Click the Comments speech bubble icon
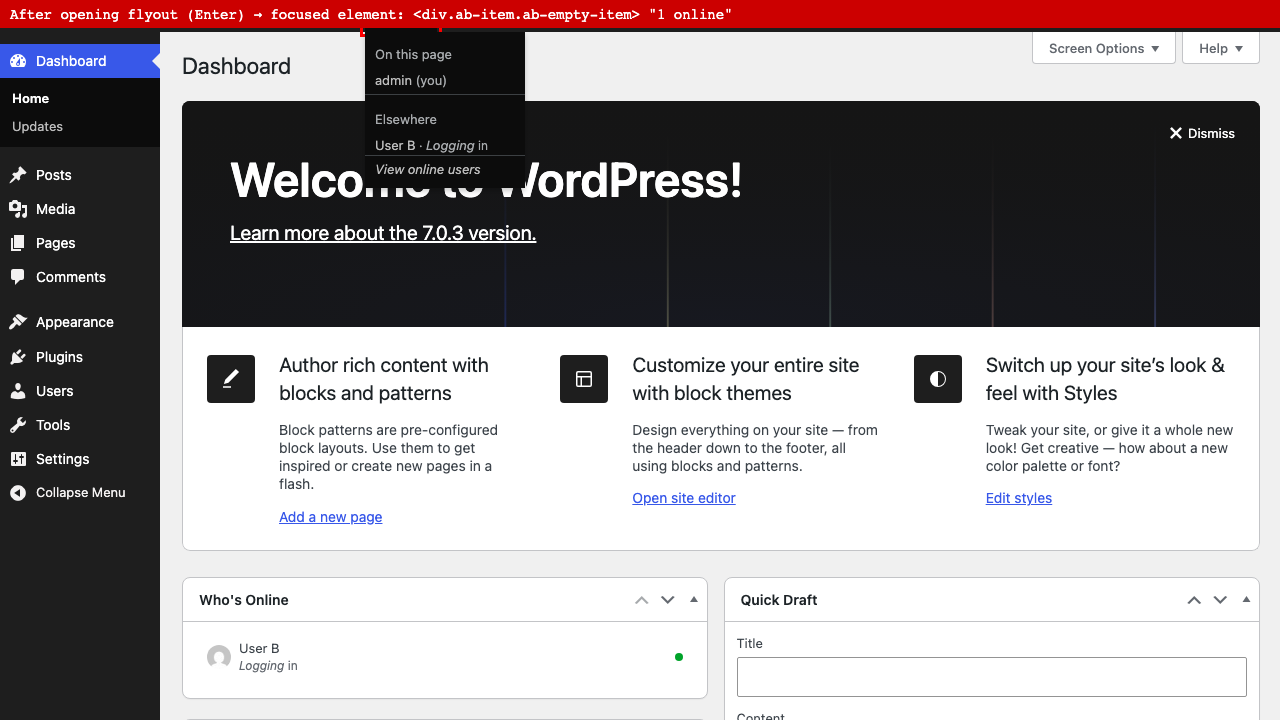The height and width of the screenshot is (720, 1280). [18, 277]
